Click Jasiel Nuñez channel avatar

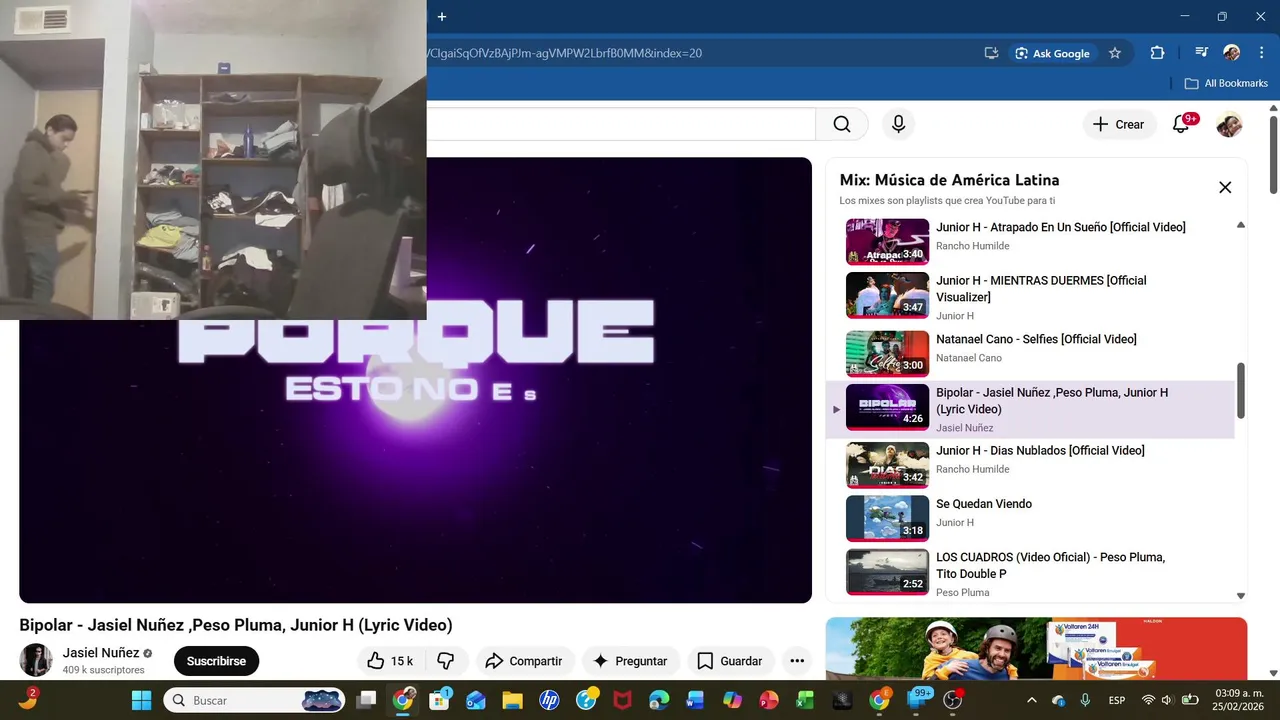[36, 660]
